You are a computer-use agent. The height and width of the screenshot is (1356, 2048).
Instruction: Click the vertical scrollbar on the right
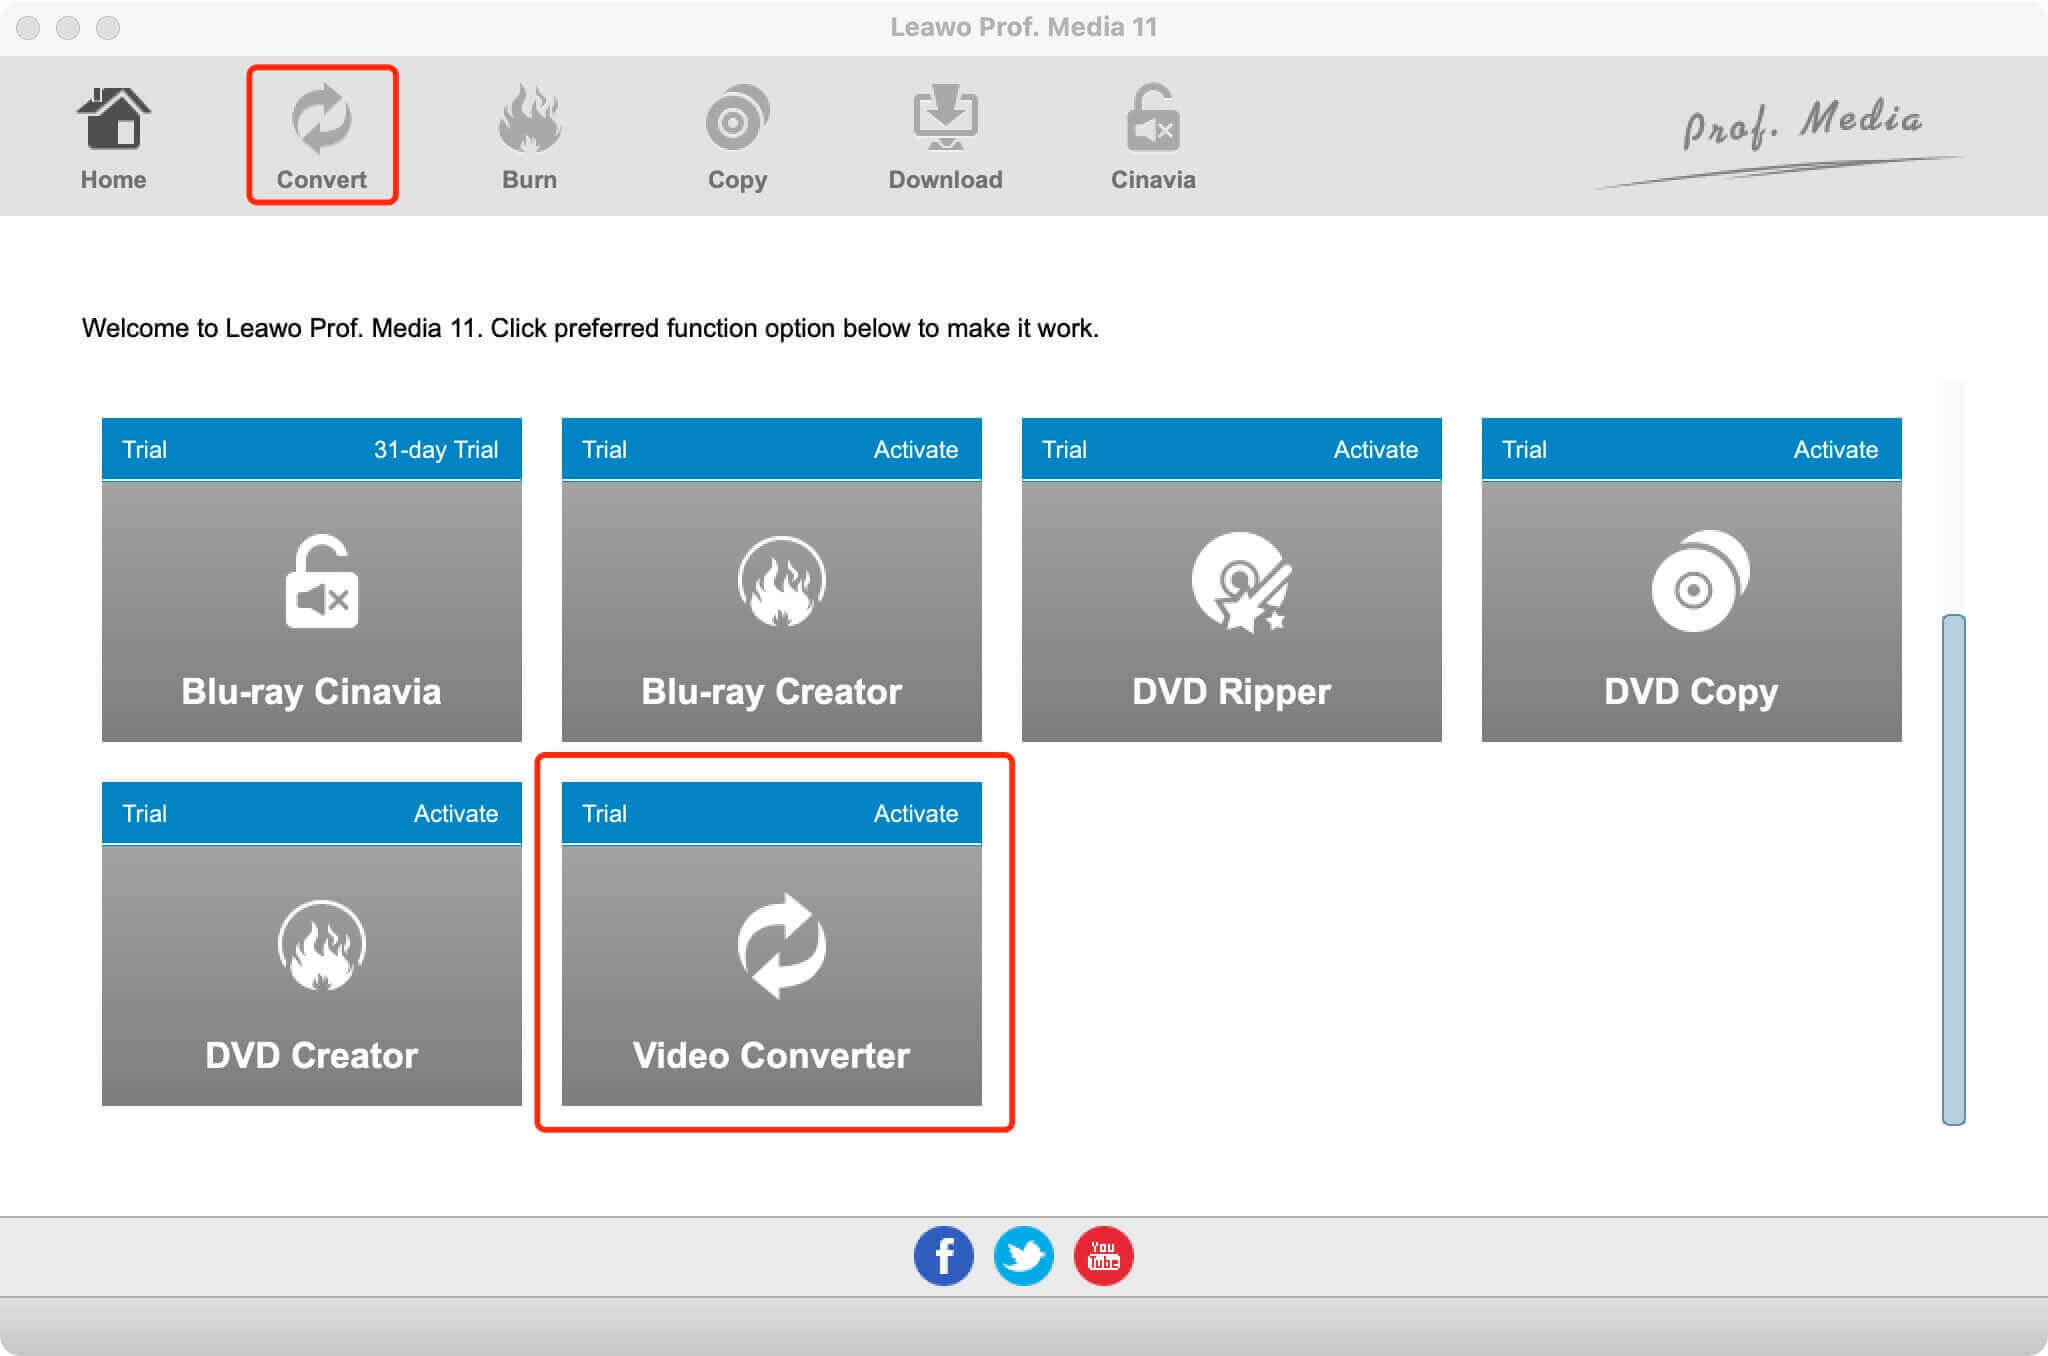click(1950, 870)
